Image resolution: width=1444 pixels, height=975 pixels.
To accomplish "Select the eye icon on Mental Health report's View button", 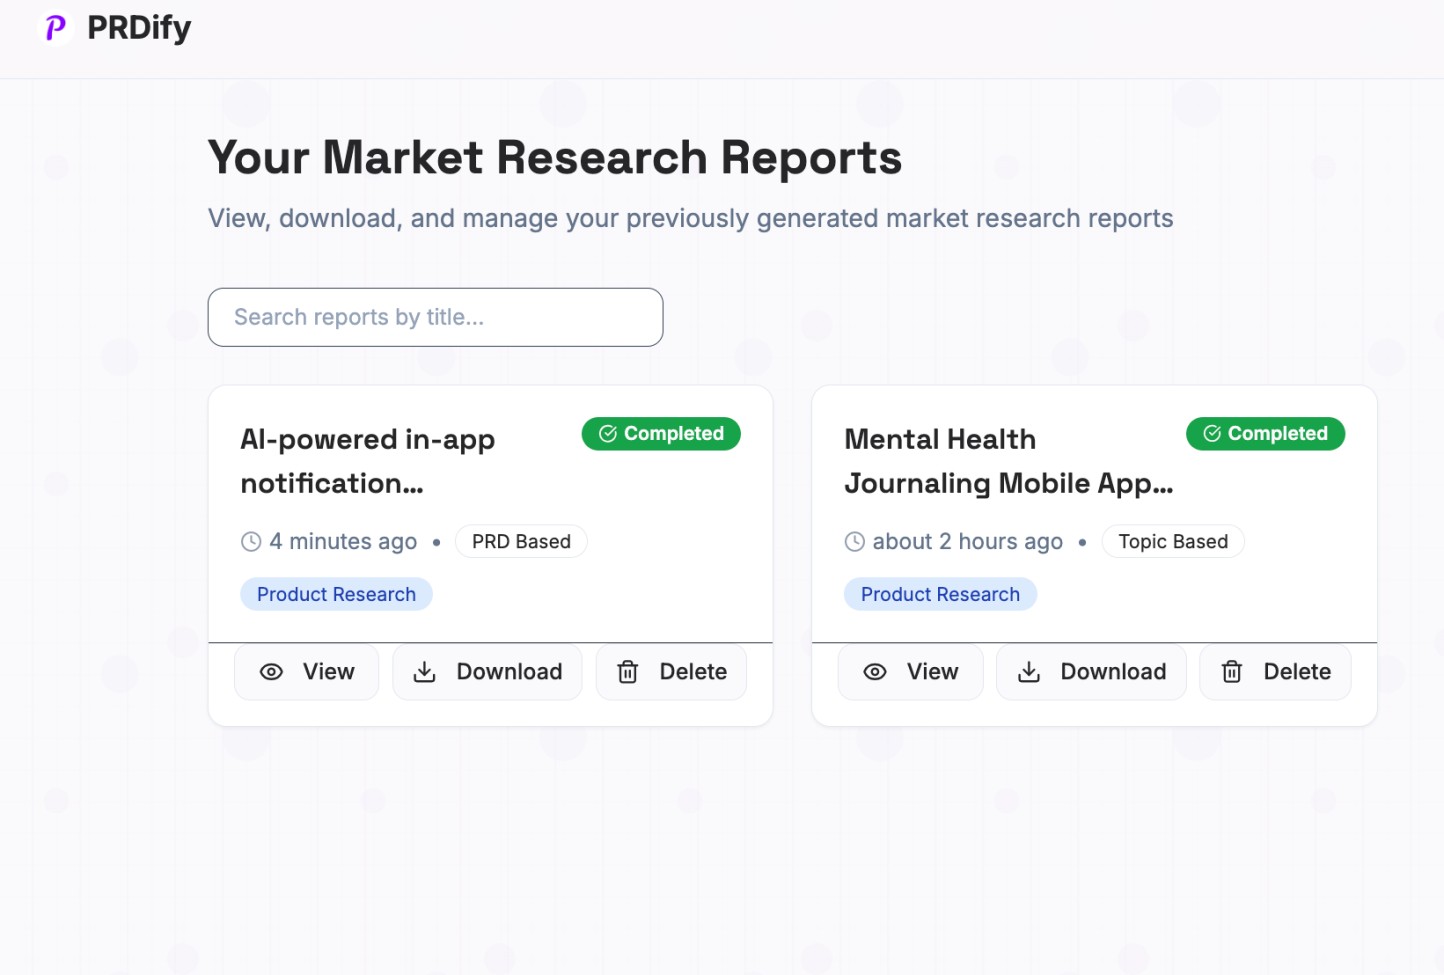I will click(x=875, y=672).
